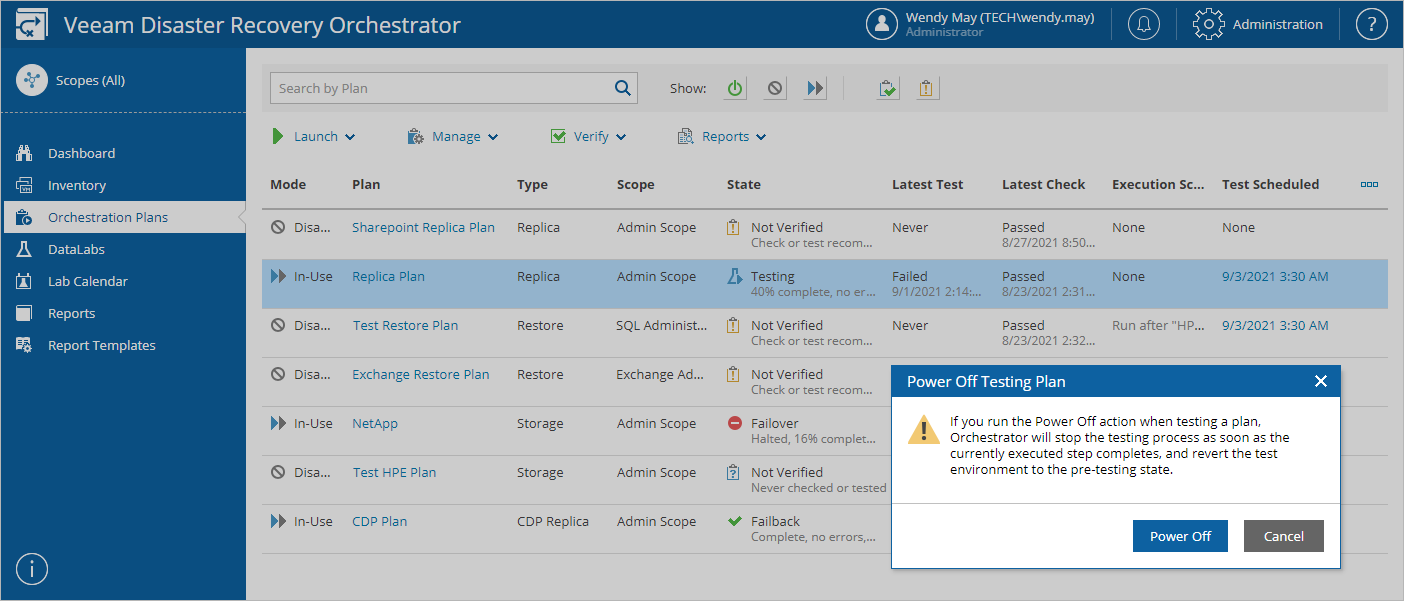1404x601 pixels.
Task: Click the Scopes (All) icon
Action: coord(32,81)
